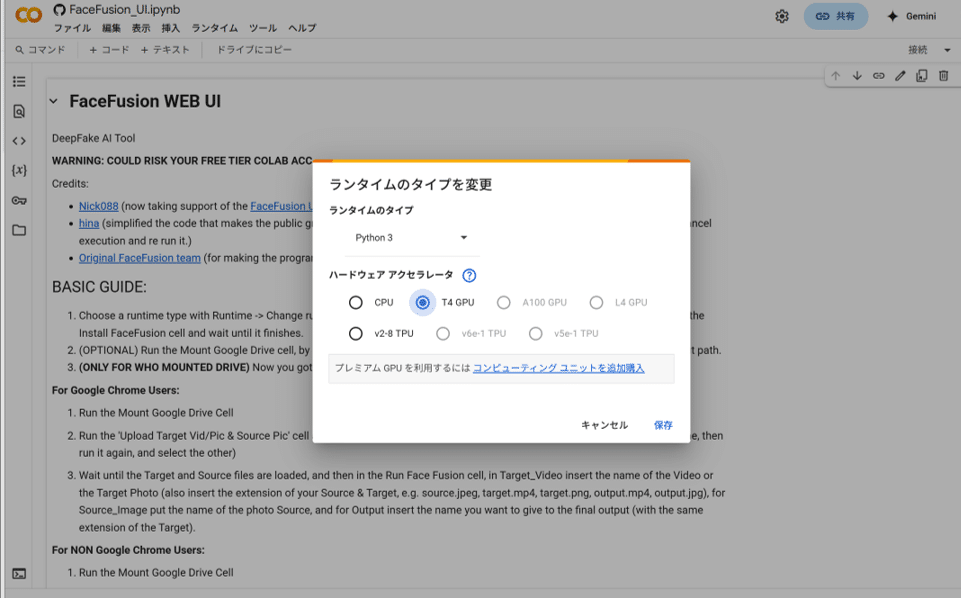
Task: Add a text cell with + テキスト
Action: 165,50
